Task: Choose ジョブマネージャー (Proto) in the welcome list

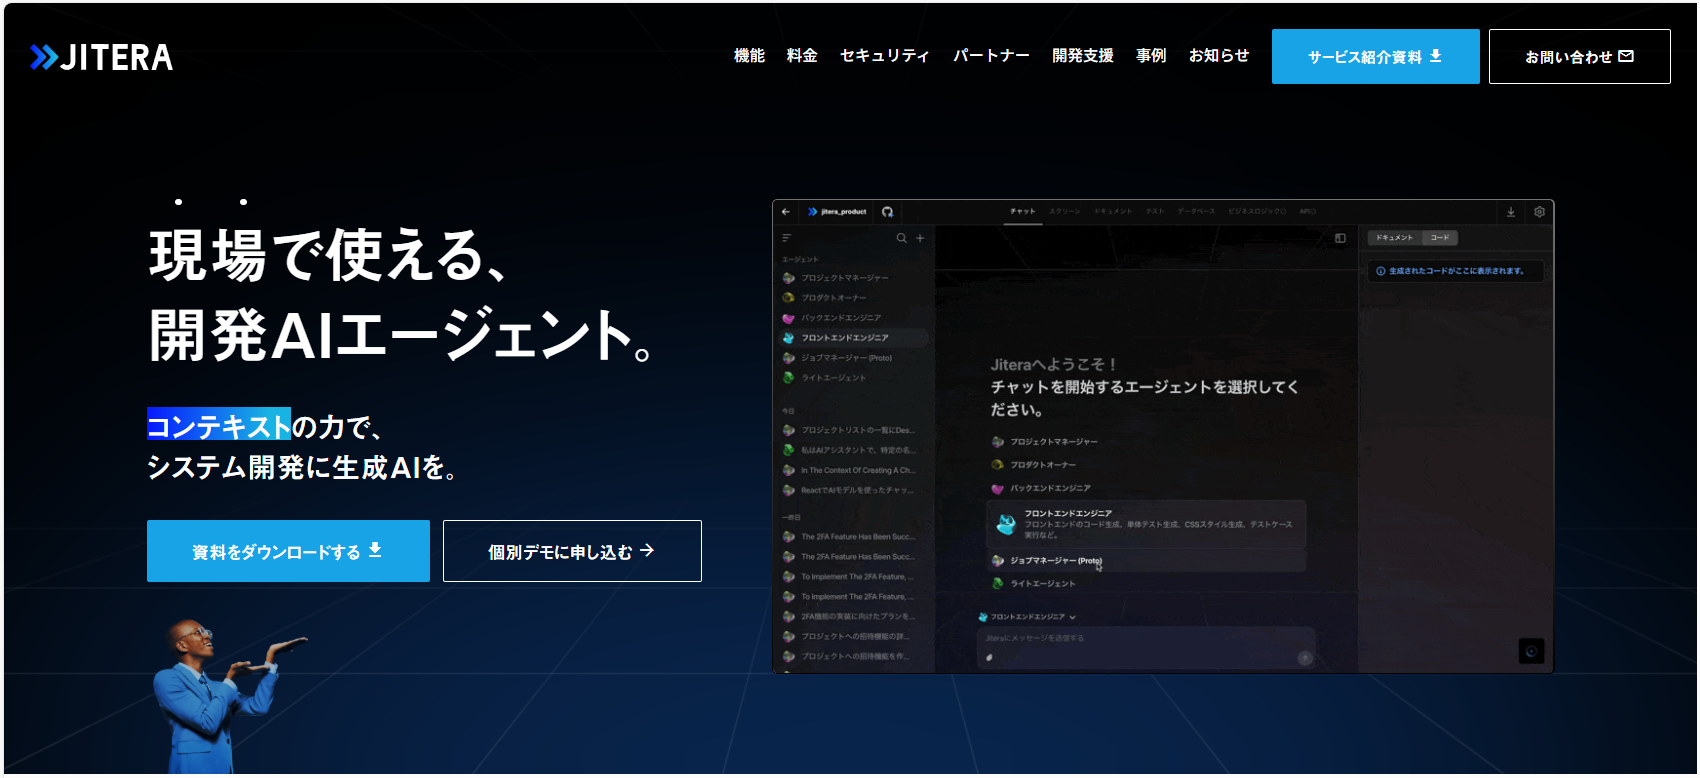Action: [1146, 561]
